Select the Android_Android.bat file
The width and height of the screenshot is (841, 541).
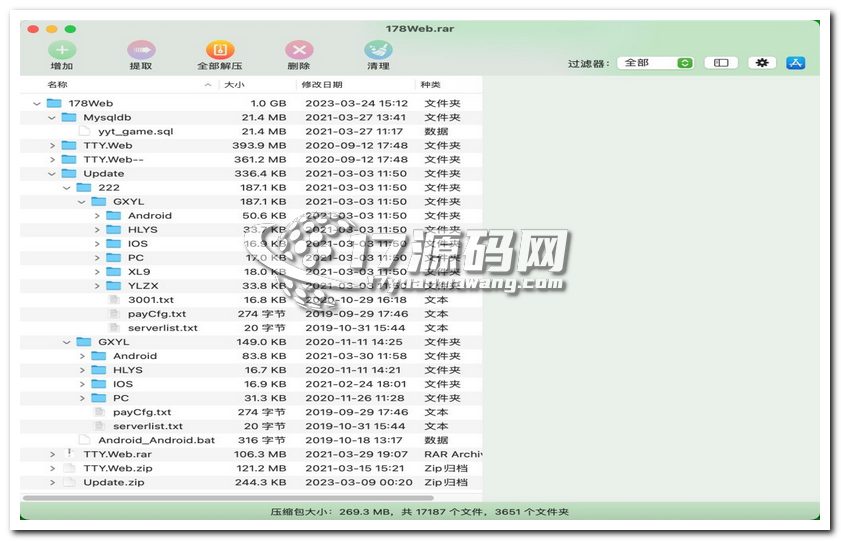(x=156, y=440)
